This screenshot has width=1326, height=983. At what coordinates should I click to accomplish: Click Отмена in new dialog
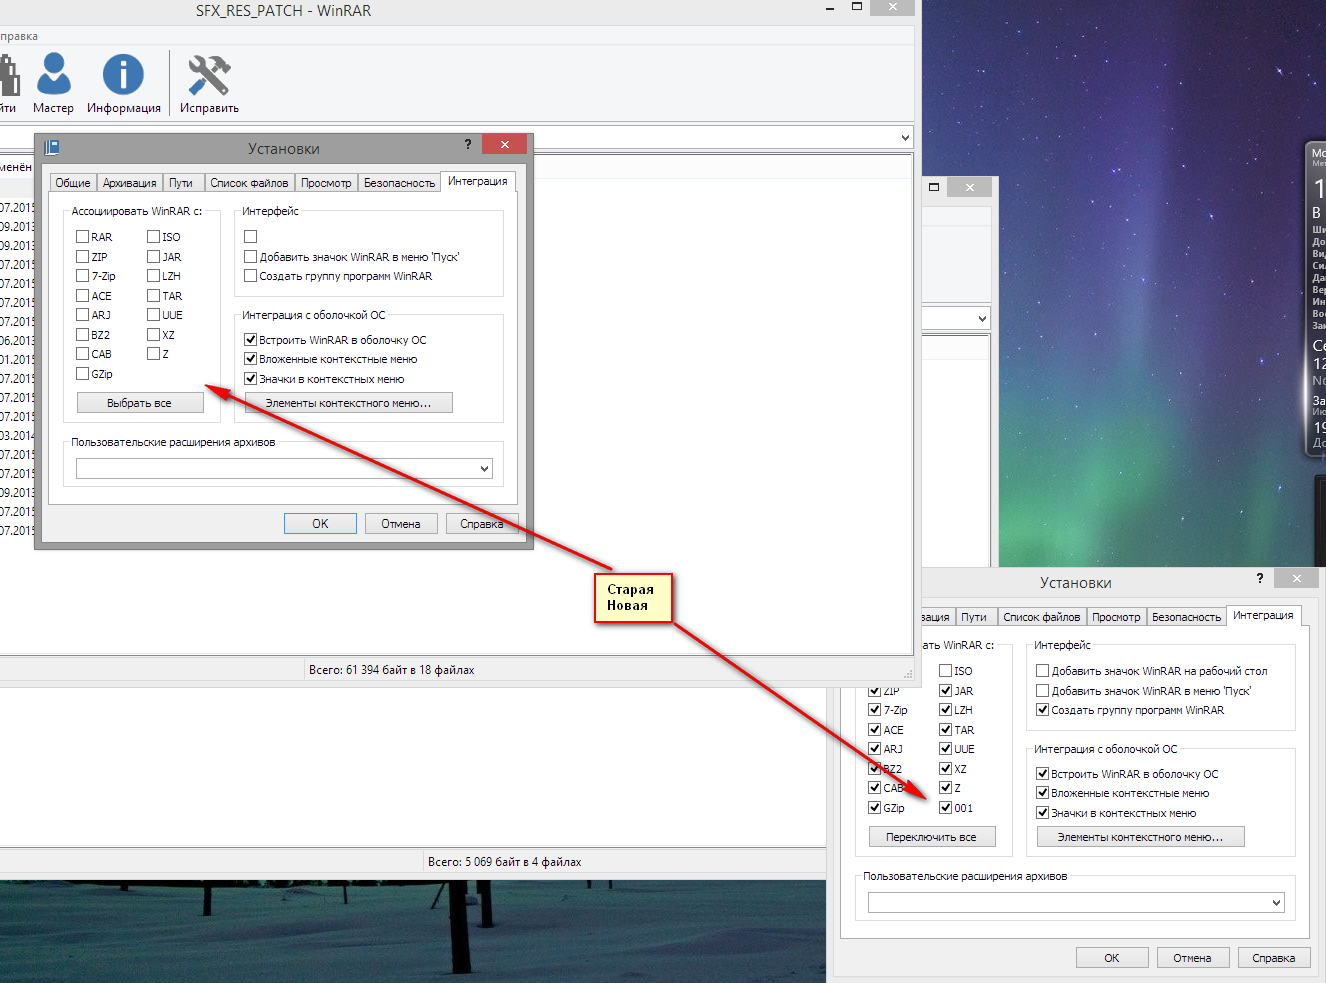(x=1193, y=958)
